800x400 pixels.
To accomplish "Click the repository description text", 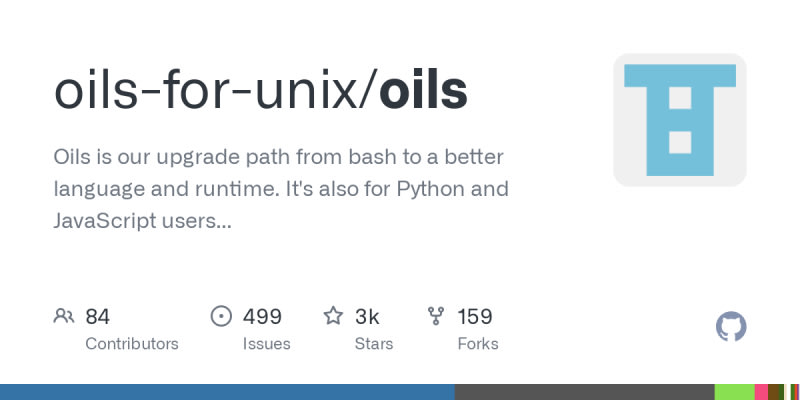I will (280, 189).
